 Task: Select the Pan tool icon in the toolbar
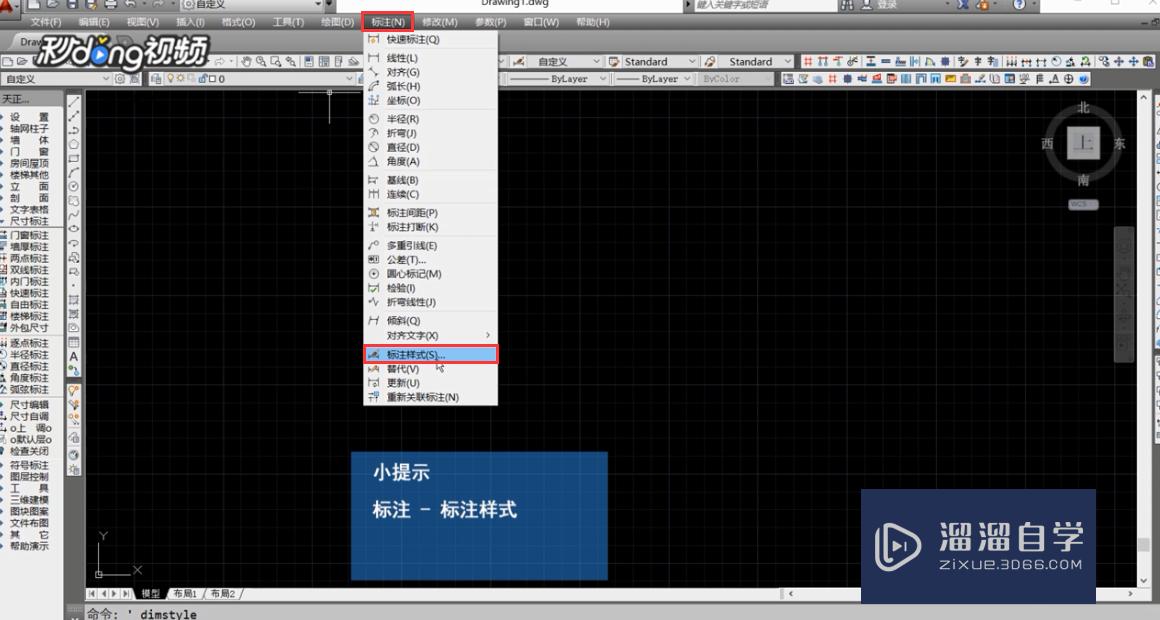247,60
